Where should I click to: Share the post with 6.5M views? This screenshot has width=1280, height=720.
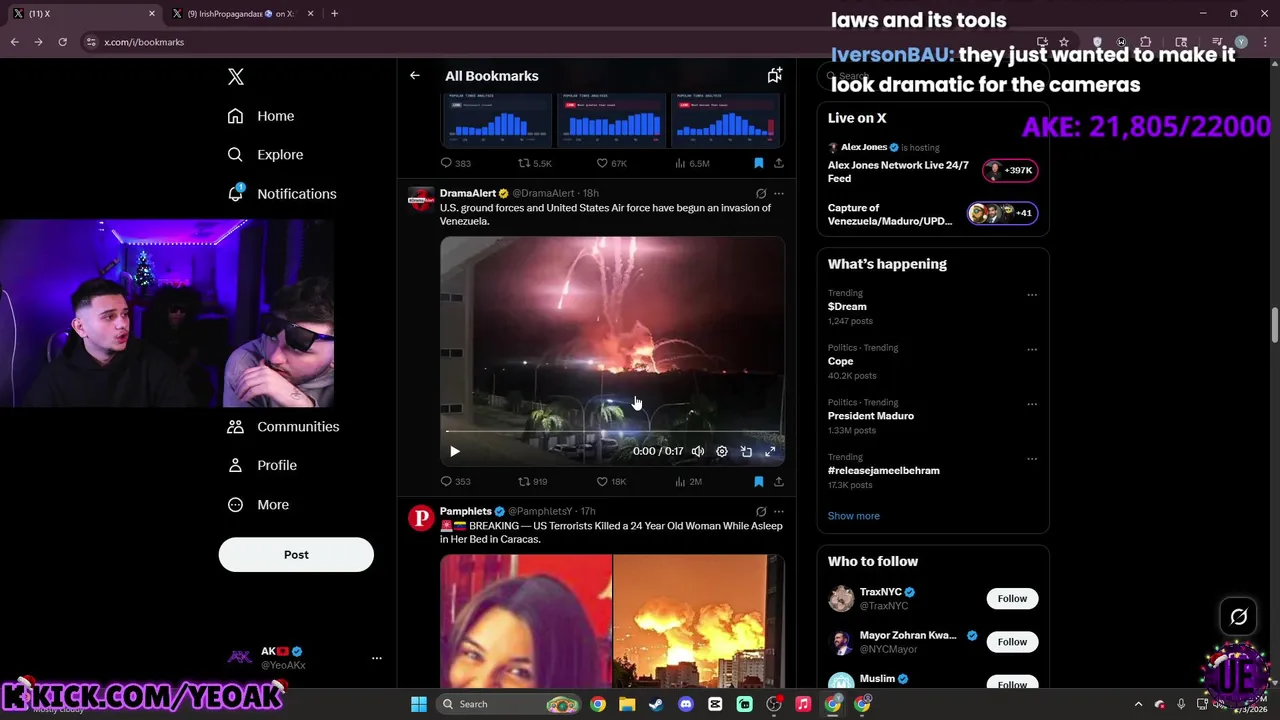[779, 163]
